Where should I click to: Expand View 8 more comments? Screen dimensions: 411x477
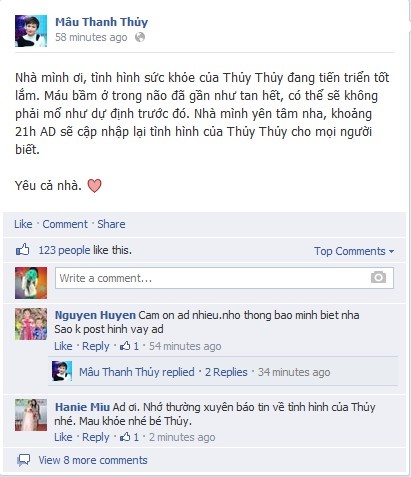93,460
